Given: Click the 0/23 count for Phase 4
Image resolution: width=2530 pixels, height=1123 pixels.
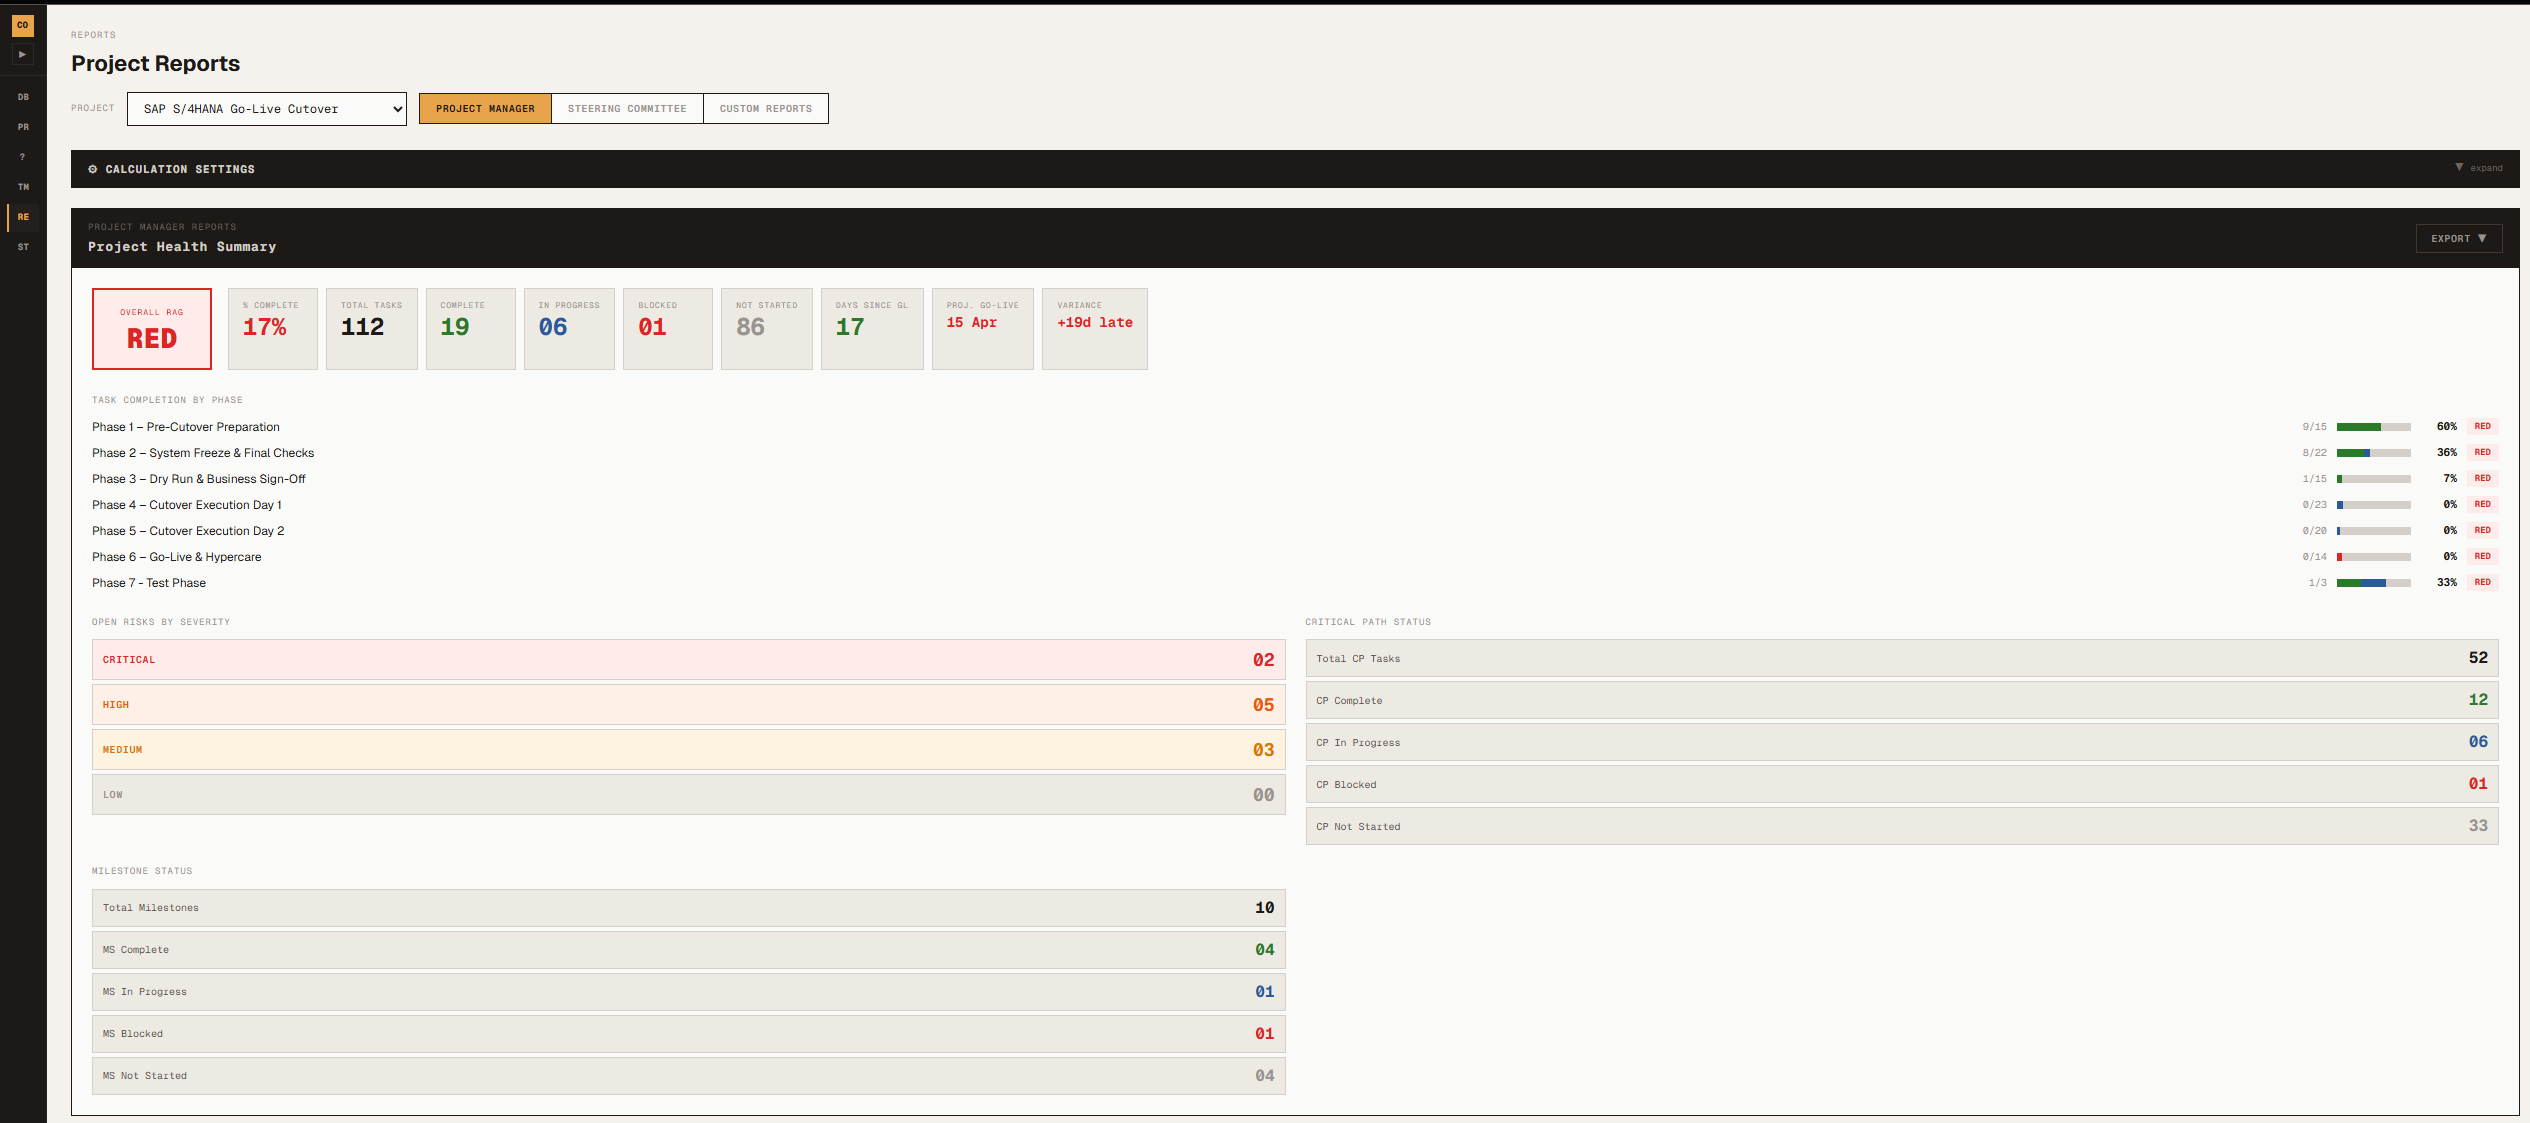Looking at the screenshot, I should (x=2314, y=505).
